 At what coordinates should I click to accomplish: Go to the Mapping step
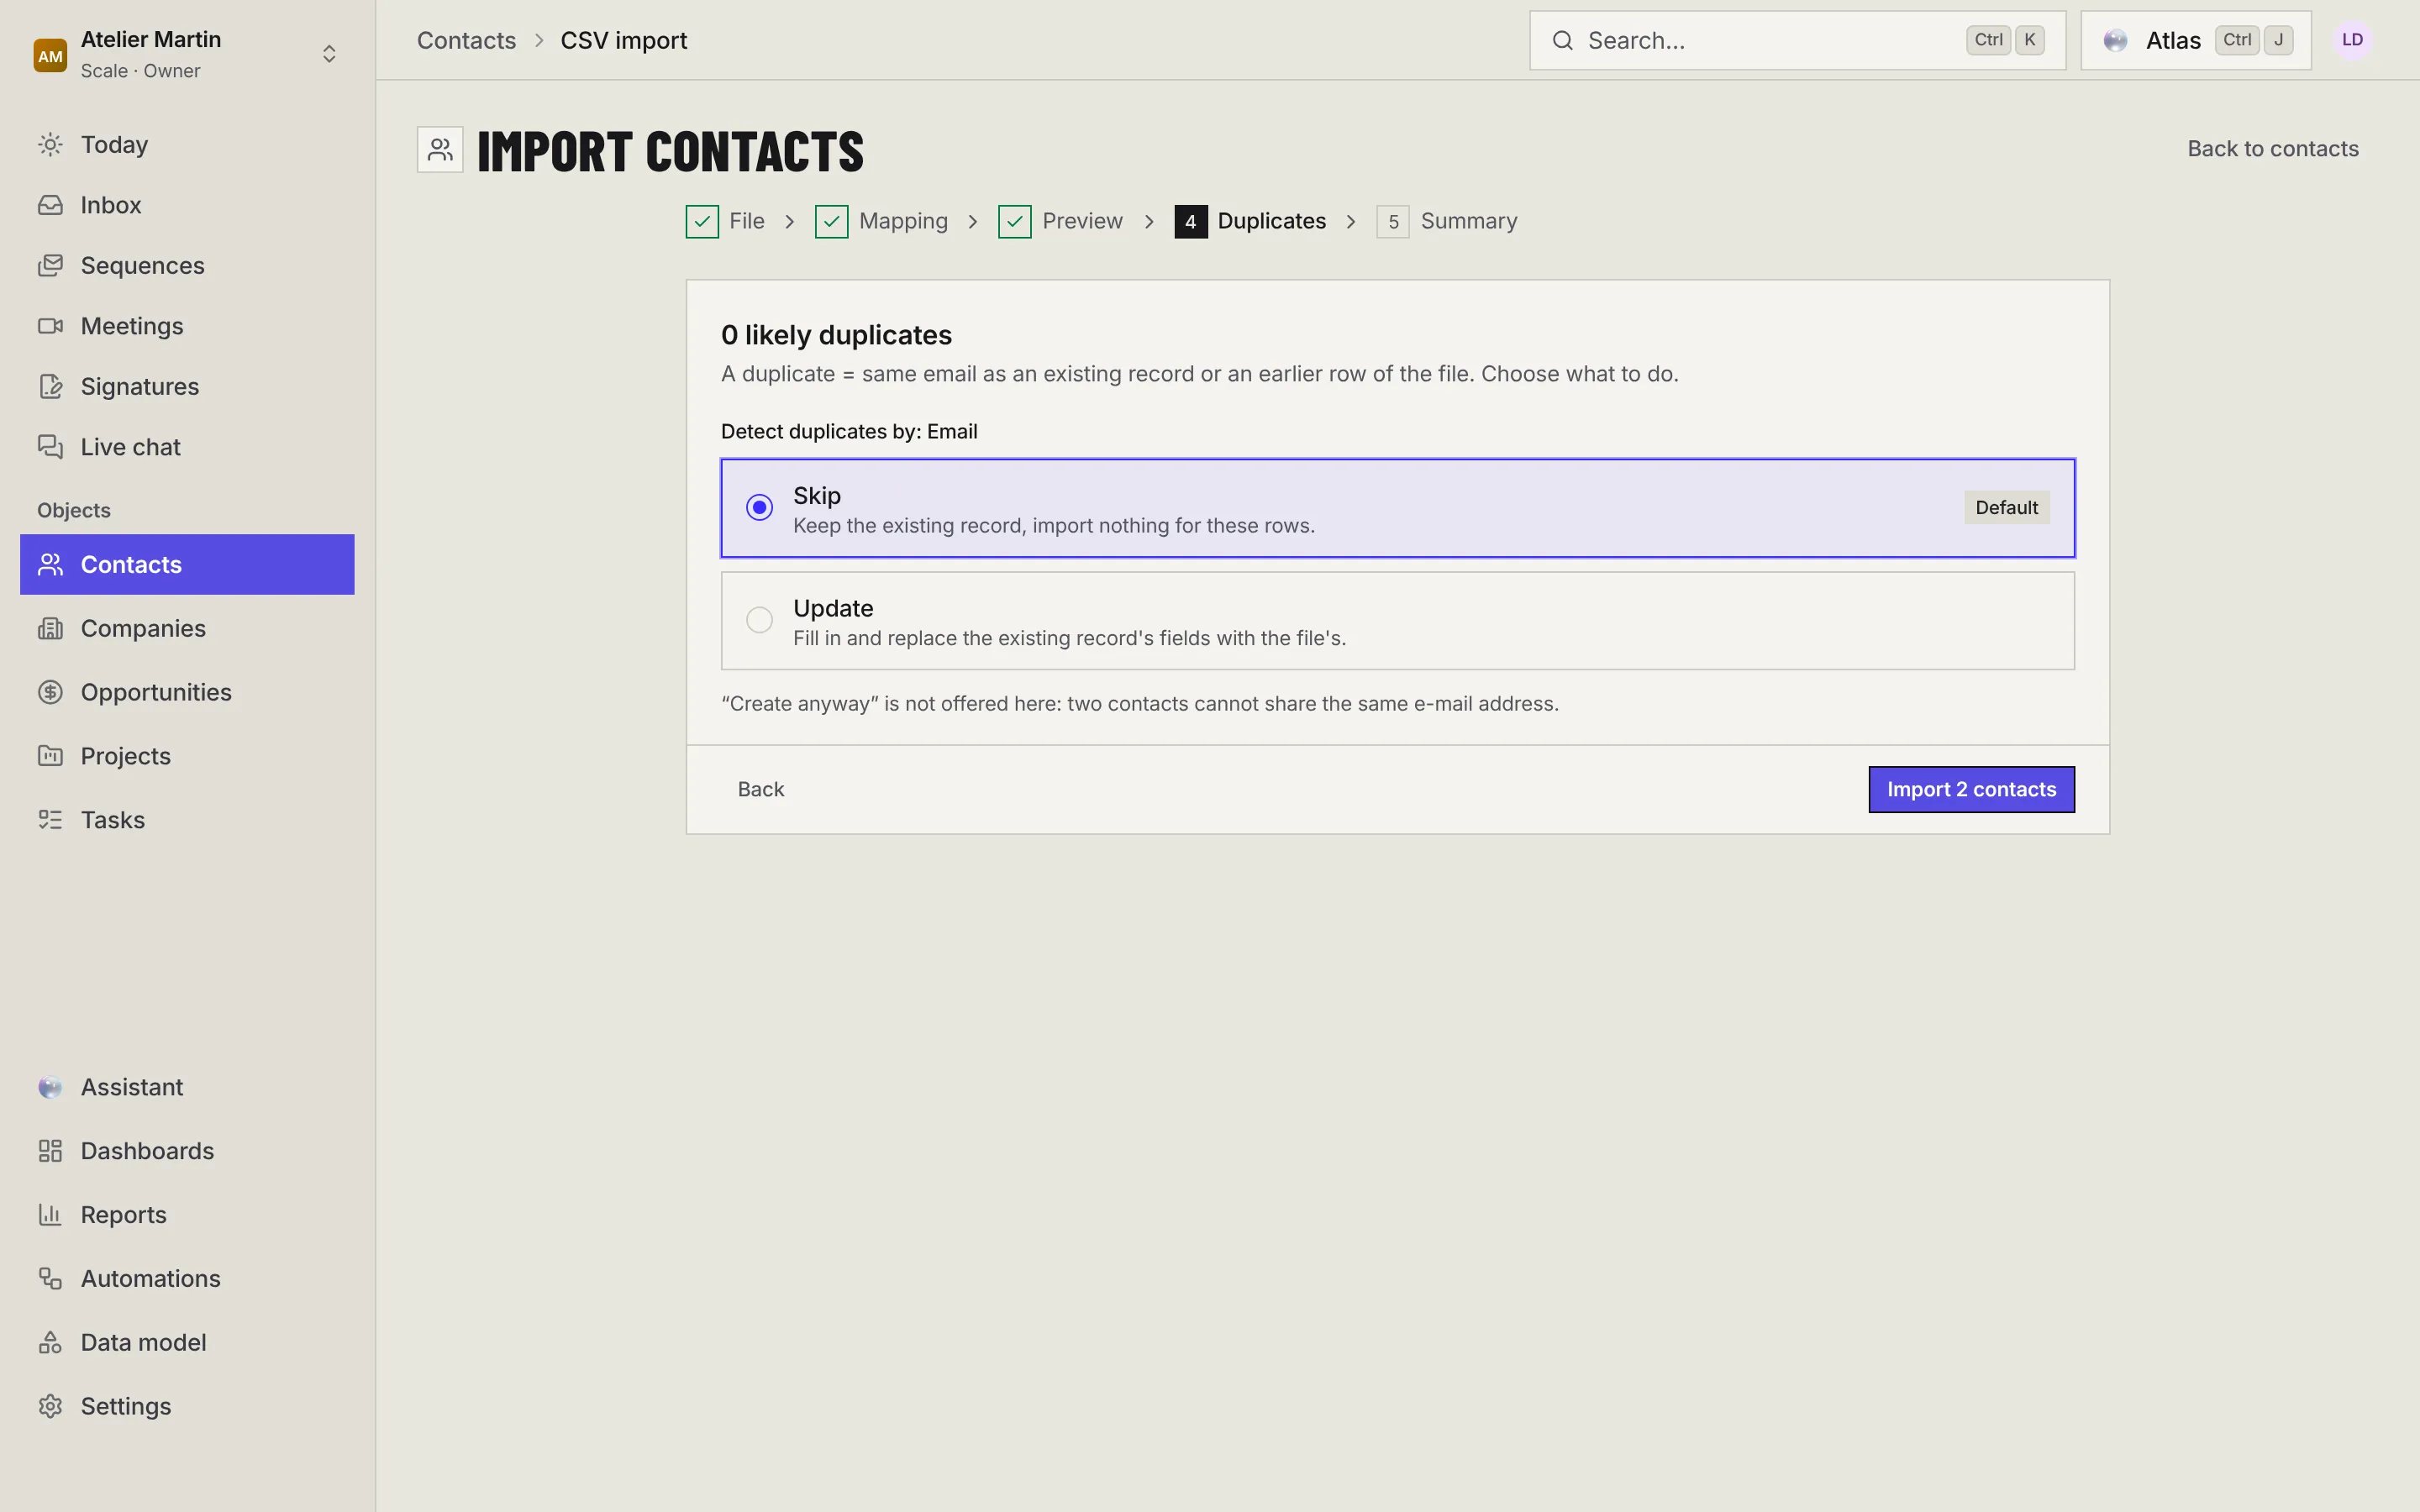[881, 221]
